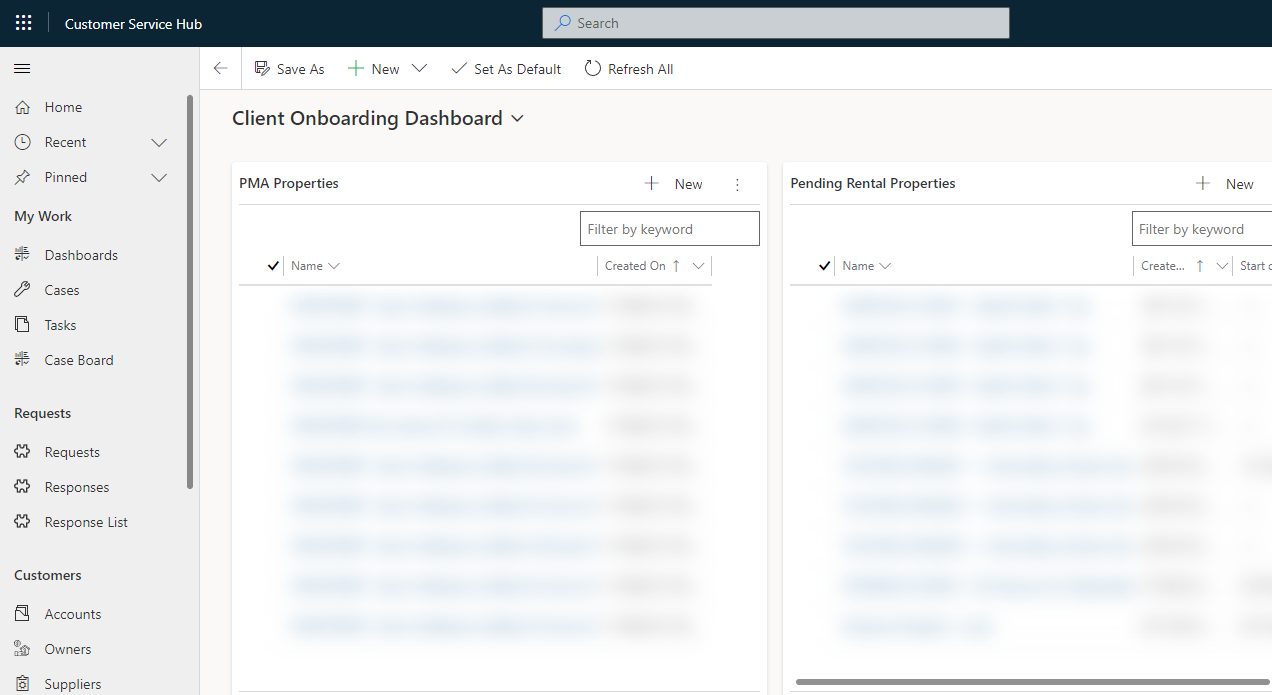Screen dimensions: 1272x695
Task: Click the Refresh All icon
Action: pyautogui.click(x=593, y=69)
